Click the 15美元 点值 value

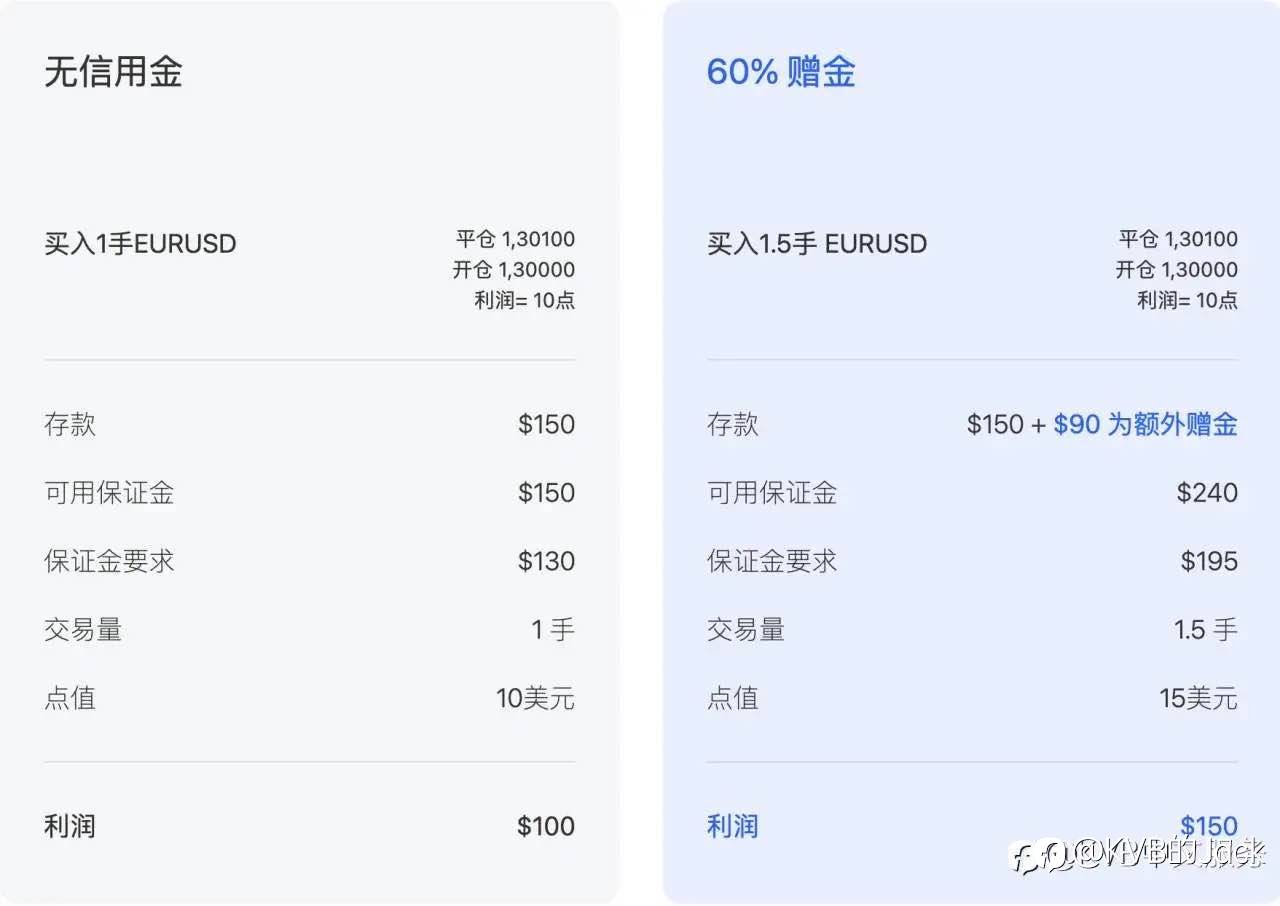pos(1198,698)
